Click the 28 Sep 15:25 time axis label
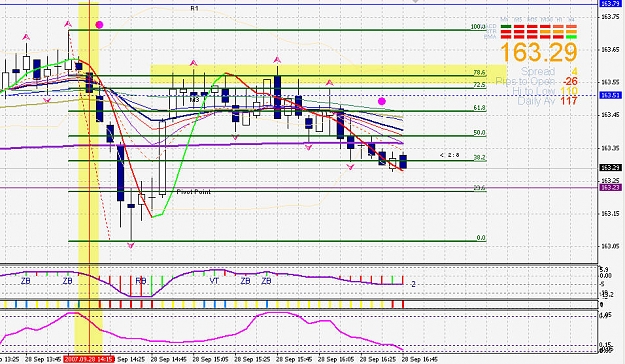Viewport: 625px width, 364px height. (252, 359)
